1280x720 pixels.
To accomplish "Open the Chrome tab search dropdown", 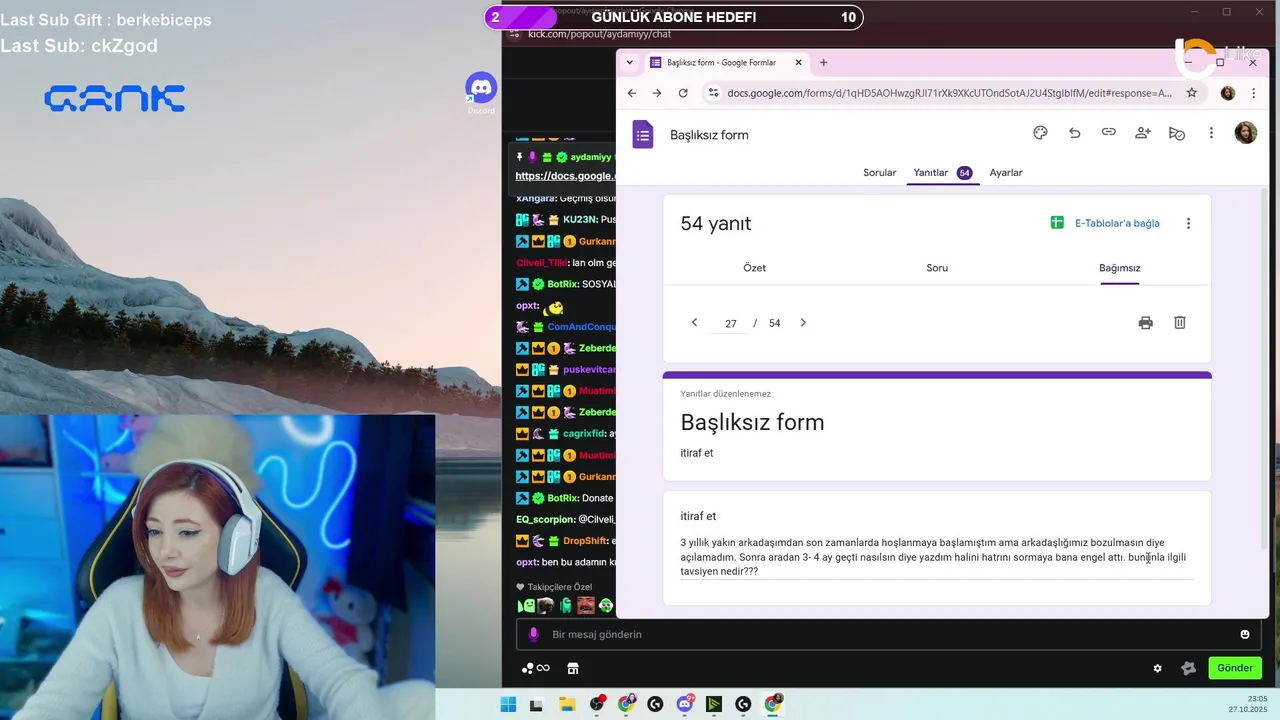I will point(629,62).
